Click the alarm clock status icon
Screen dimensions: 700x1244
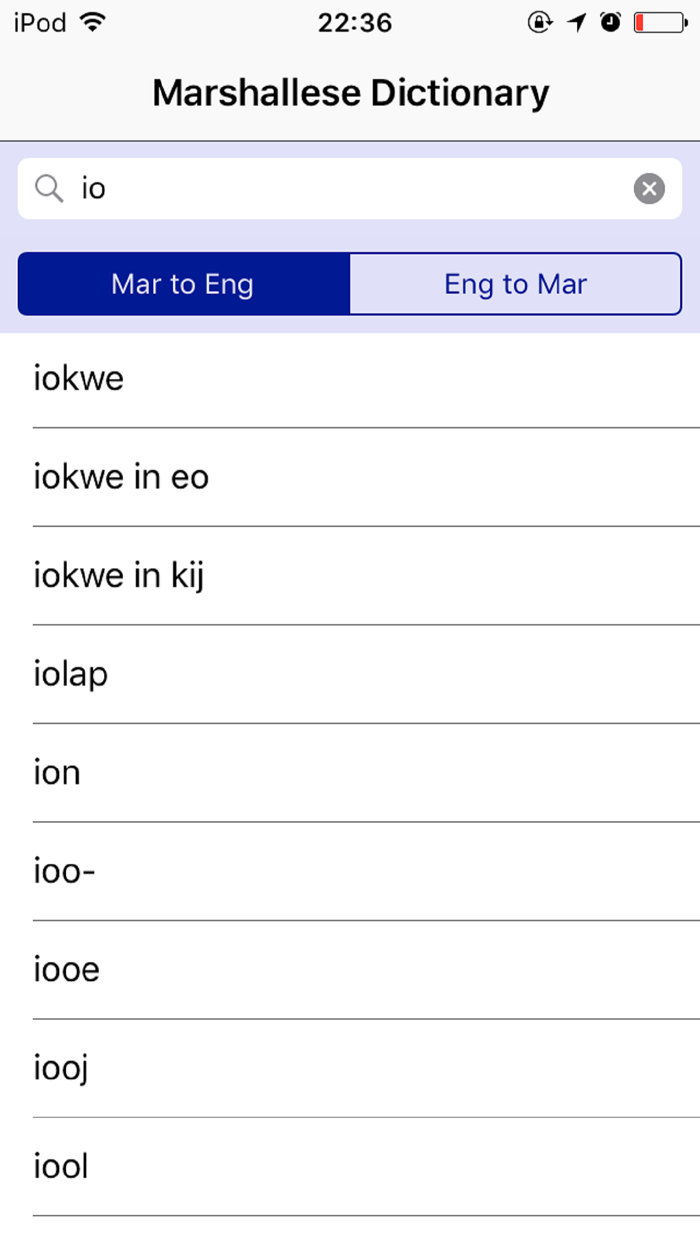(611, 20)
